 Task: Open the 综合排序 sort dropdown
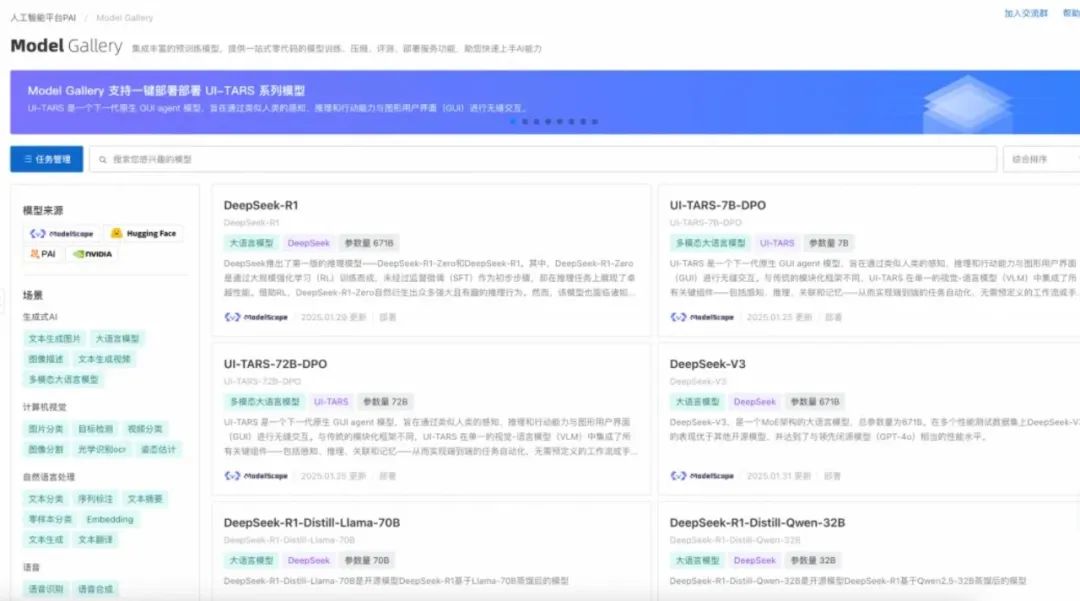[x=1040, y=159]
